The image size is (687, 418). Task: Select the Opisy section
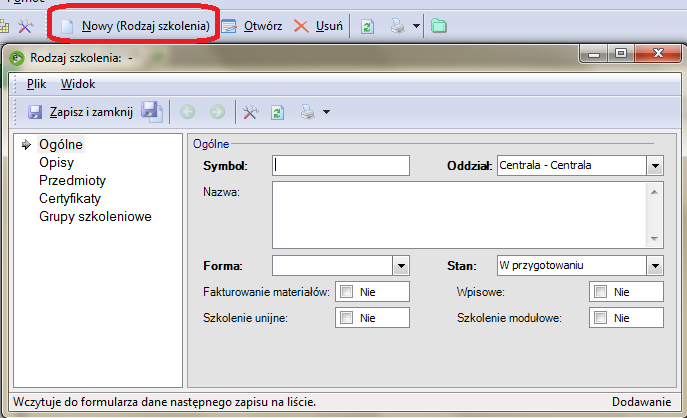click(57, 162)
